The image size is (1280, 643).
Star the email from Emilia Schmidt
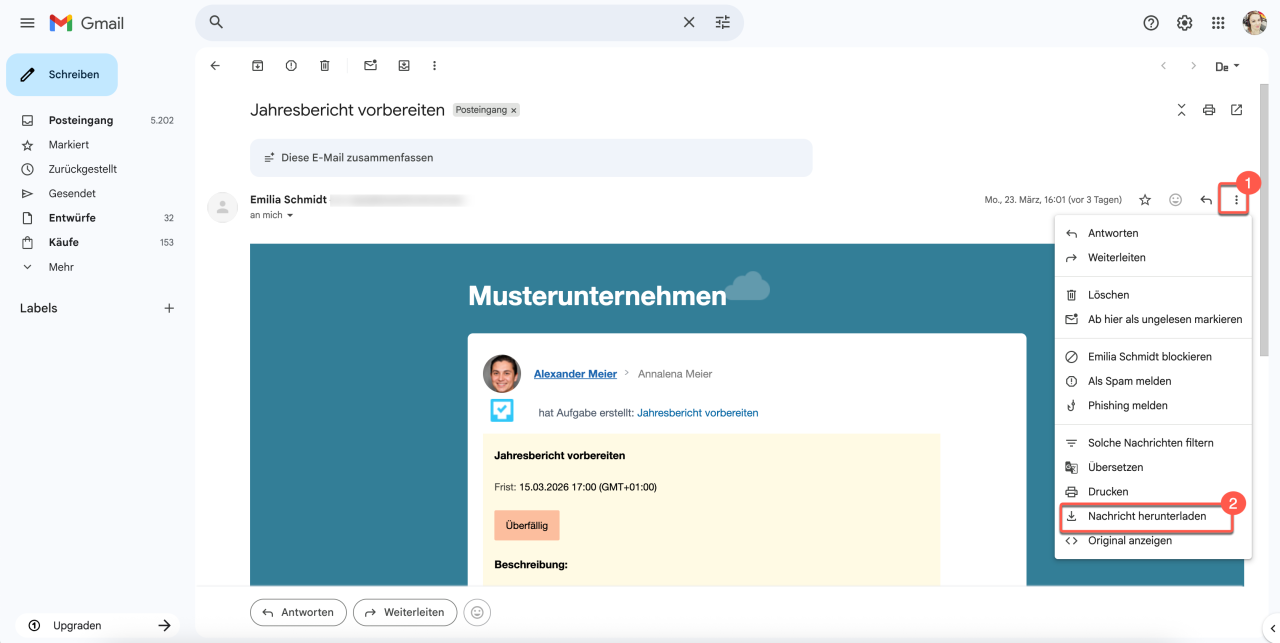tap(1145, 200)
